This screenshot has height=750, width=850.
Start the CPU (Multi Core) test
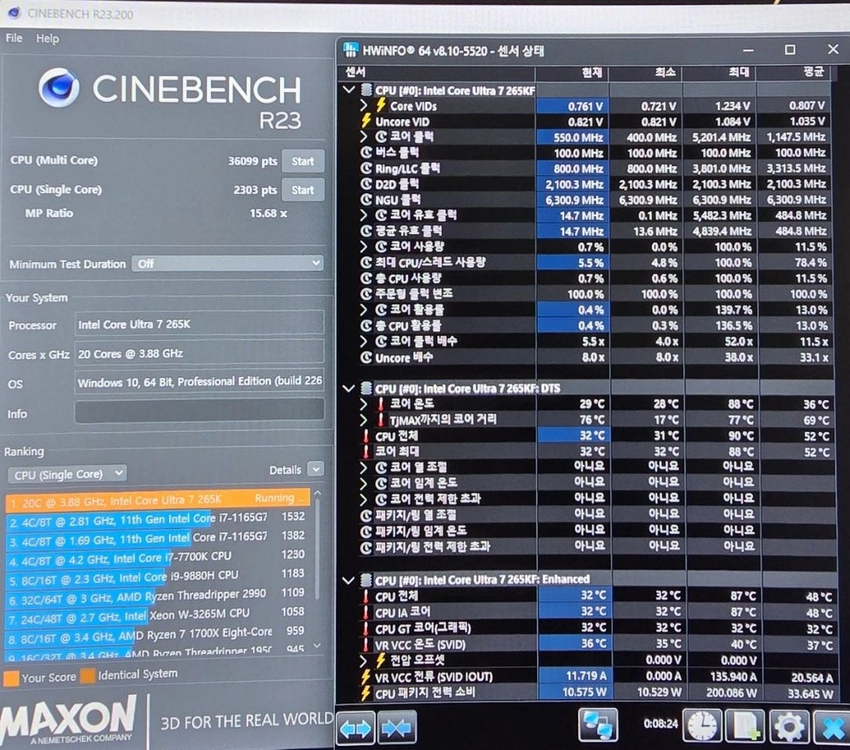click(302, 161)
